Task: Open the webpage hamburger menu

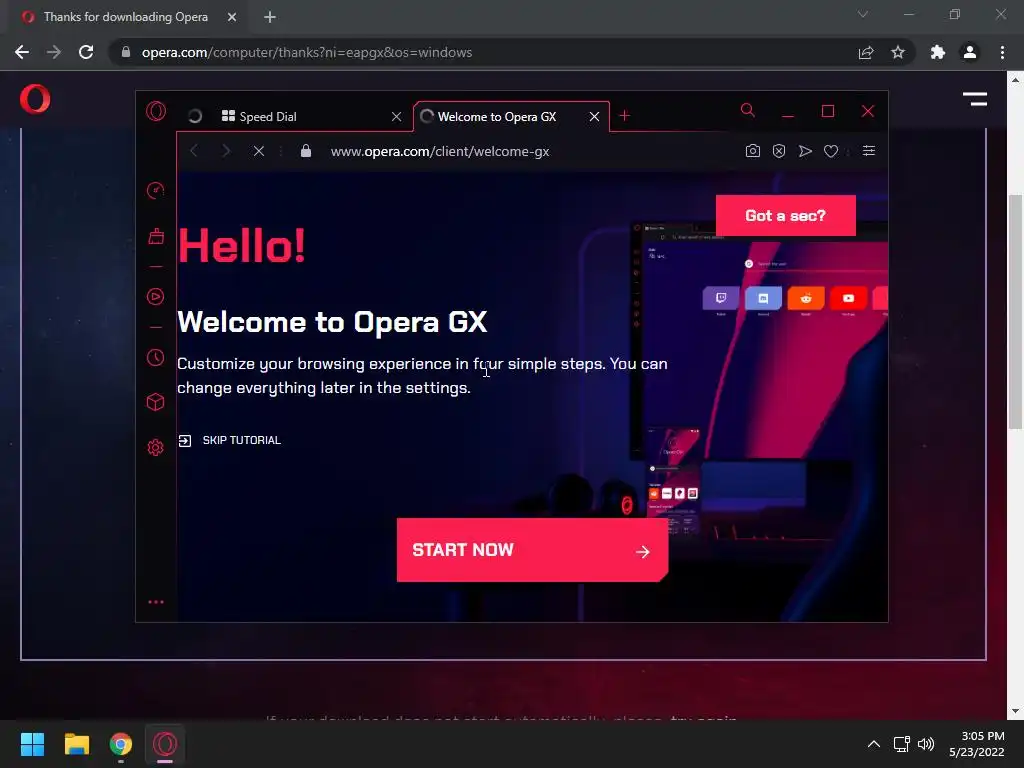Action: (974, 99)
